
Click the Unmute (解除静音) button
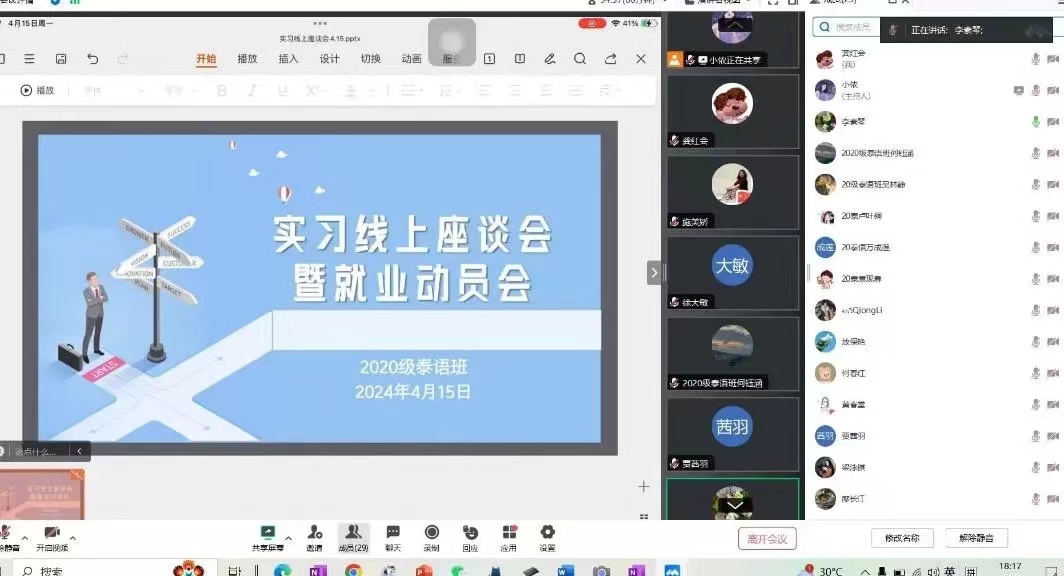click(976, 538)
